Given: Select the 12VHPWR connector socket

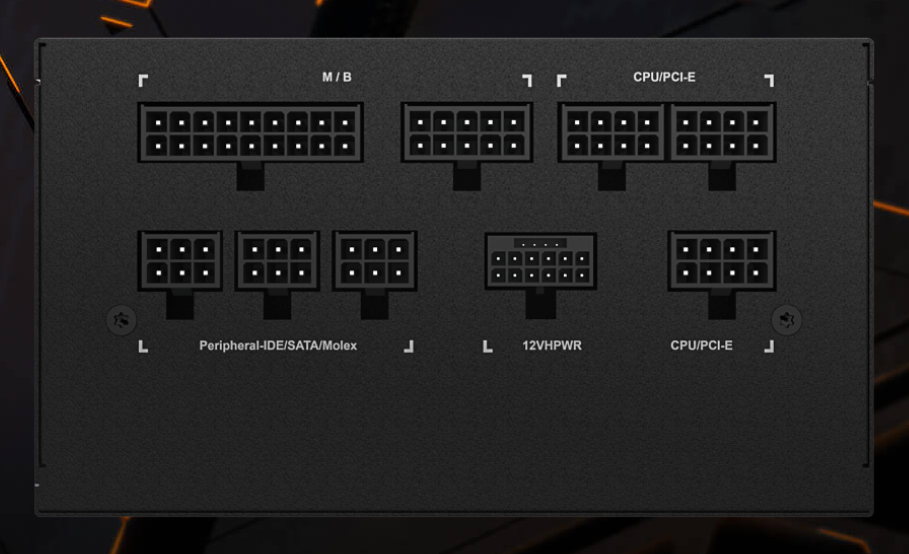Looking at the screenshot, I should [540, 261].
